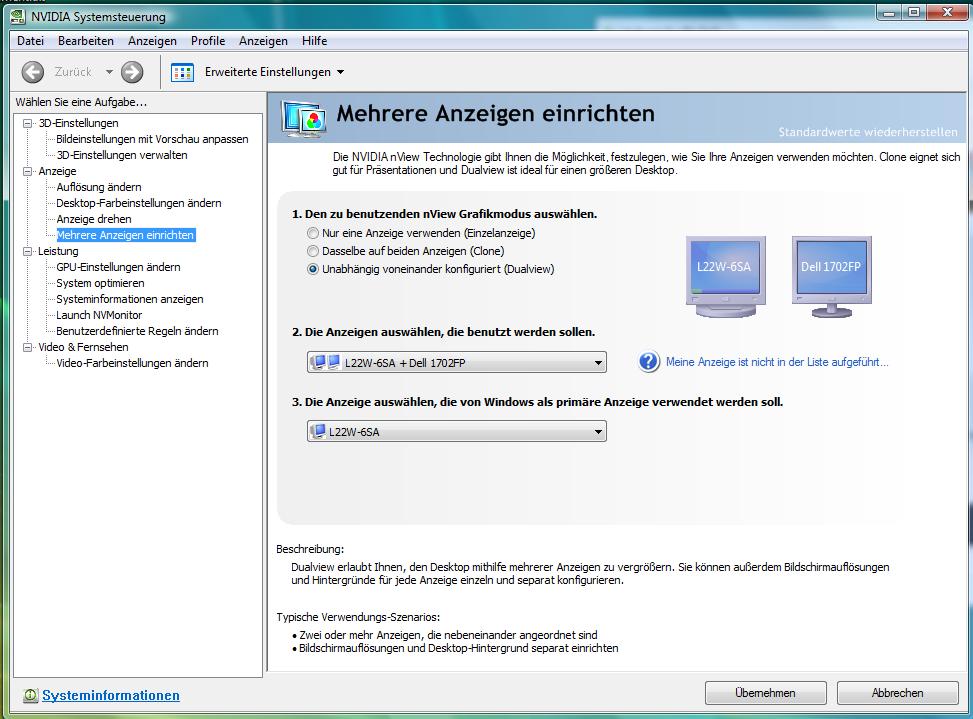Click the multi-display header icon
Image resolution: width=973 pixels, height=719 pixels.
click(x=303, y=118)
